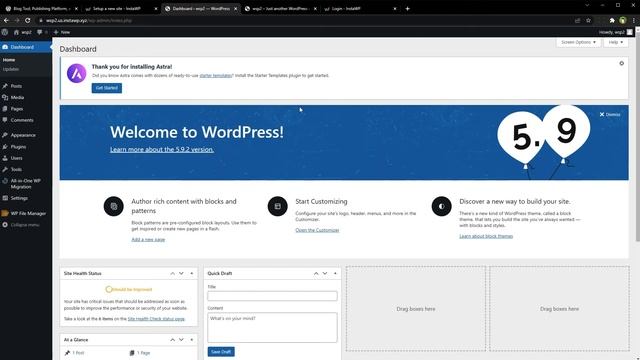Open the Customizer link

click(x=317, y=230)
